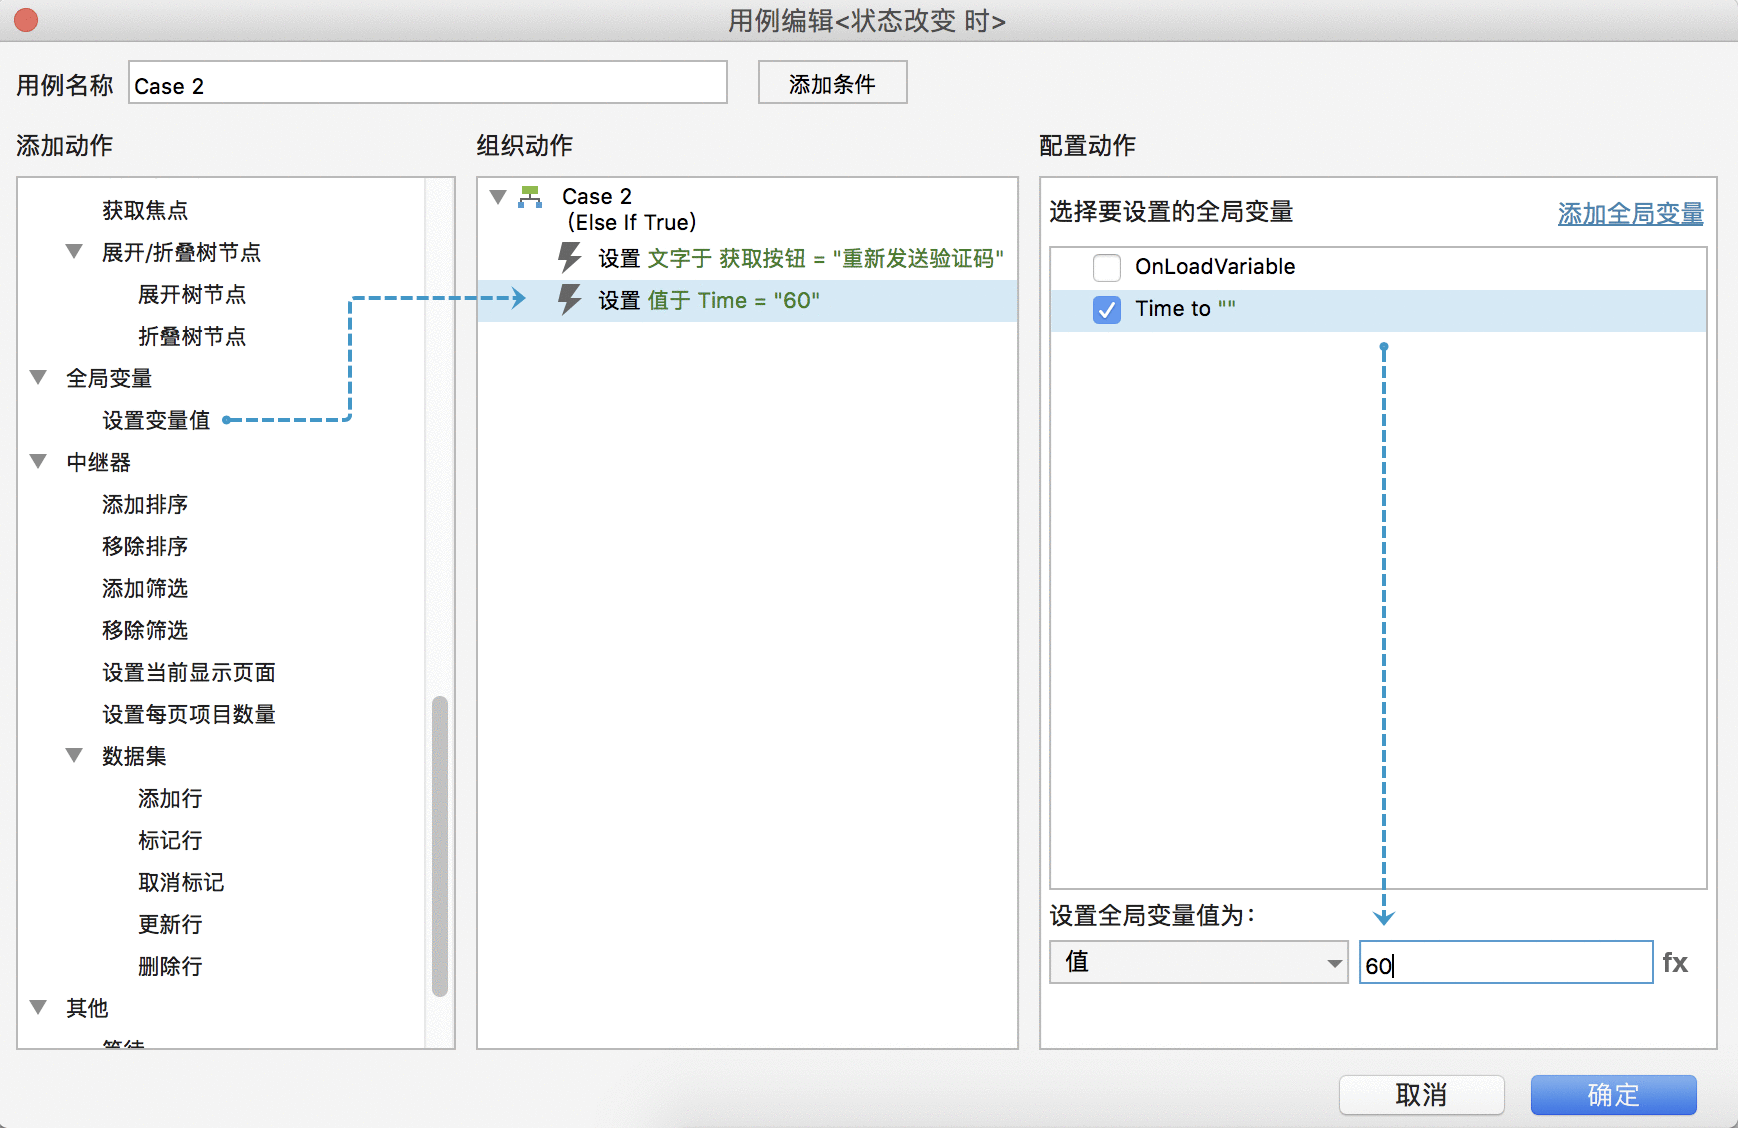This screenshot has height=1128, width=1738.
Task: Select the 删除行 action
Action: (x=170, y=966)
